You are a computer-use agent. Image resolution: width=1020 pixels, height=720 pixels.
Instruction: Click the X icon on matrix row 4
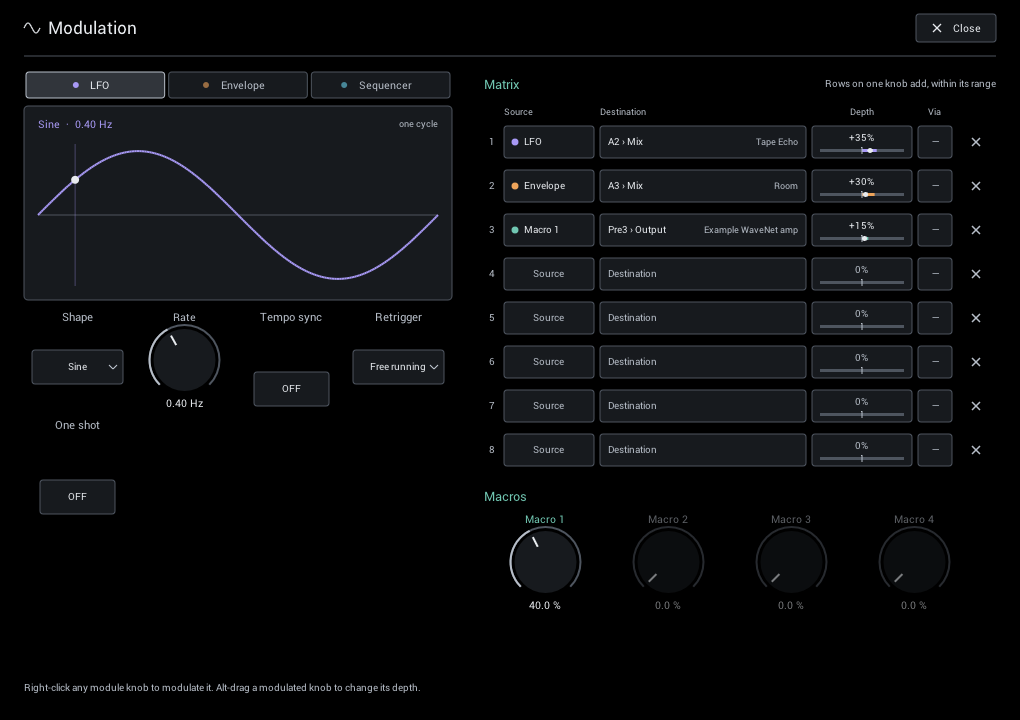tap(975, 274)
